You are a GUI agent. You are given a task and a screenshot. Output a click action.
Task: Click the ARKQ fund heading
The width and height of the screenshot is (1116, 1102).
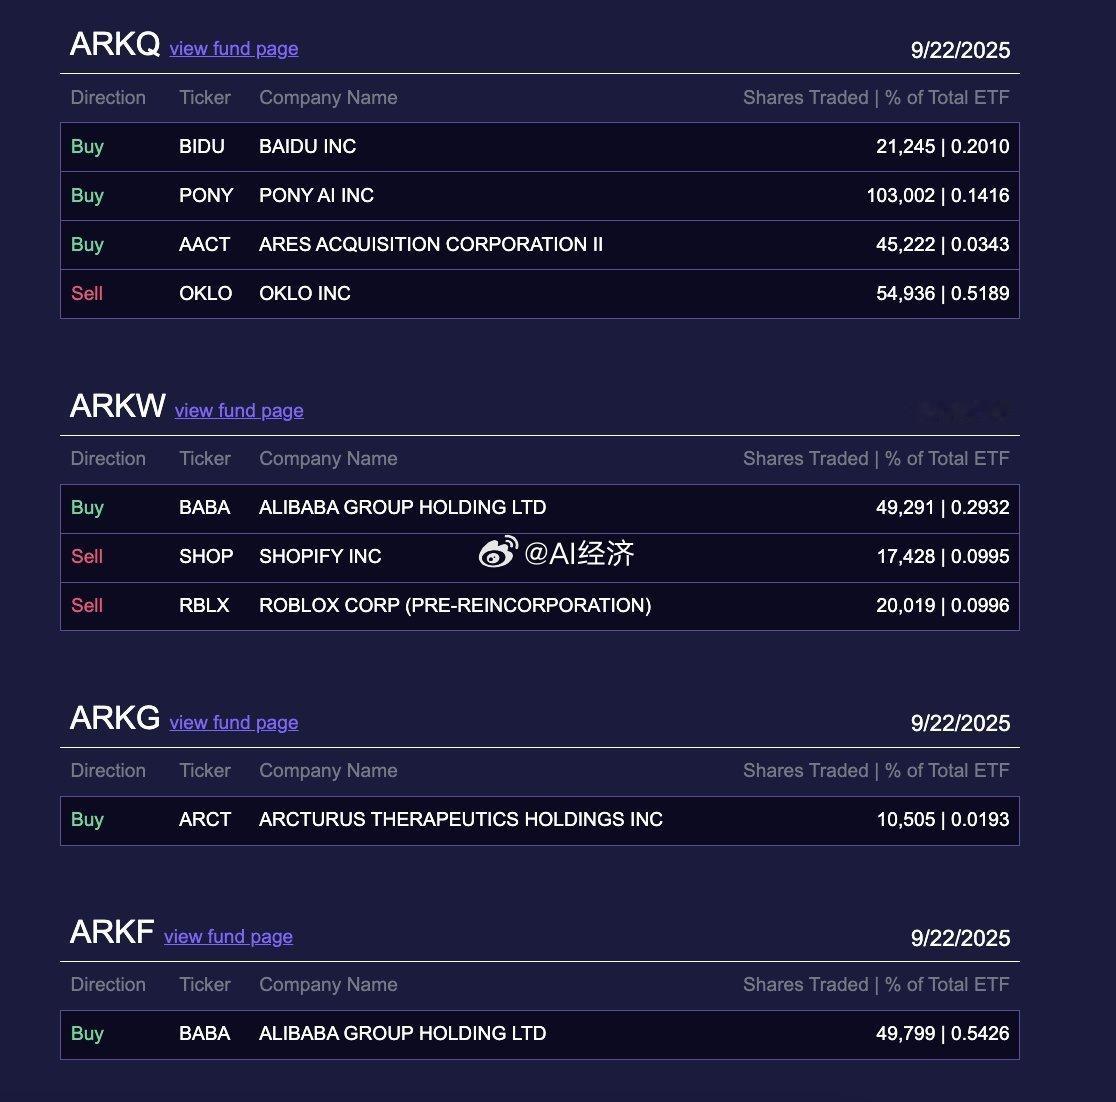pos(115,45)
